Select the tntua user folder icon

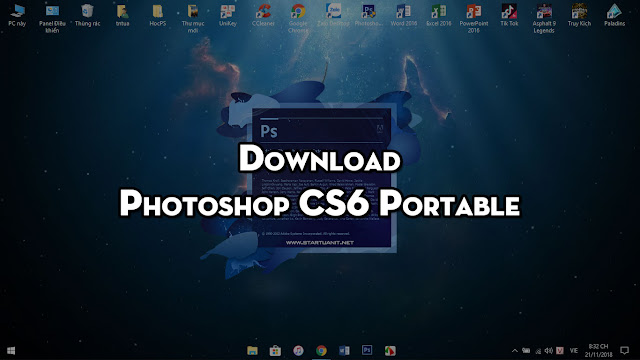[x=122, y=16]
